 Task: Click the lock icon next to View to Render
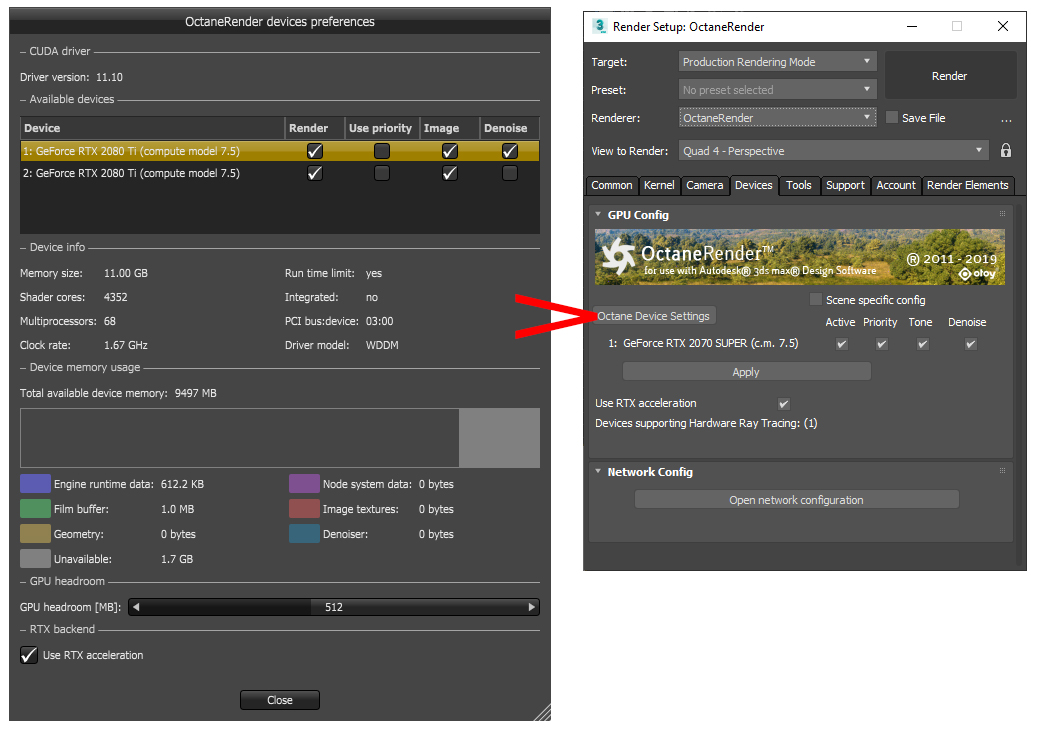coord(1006,151)
